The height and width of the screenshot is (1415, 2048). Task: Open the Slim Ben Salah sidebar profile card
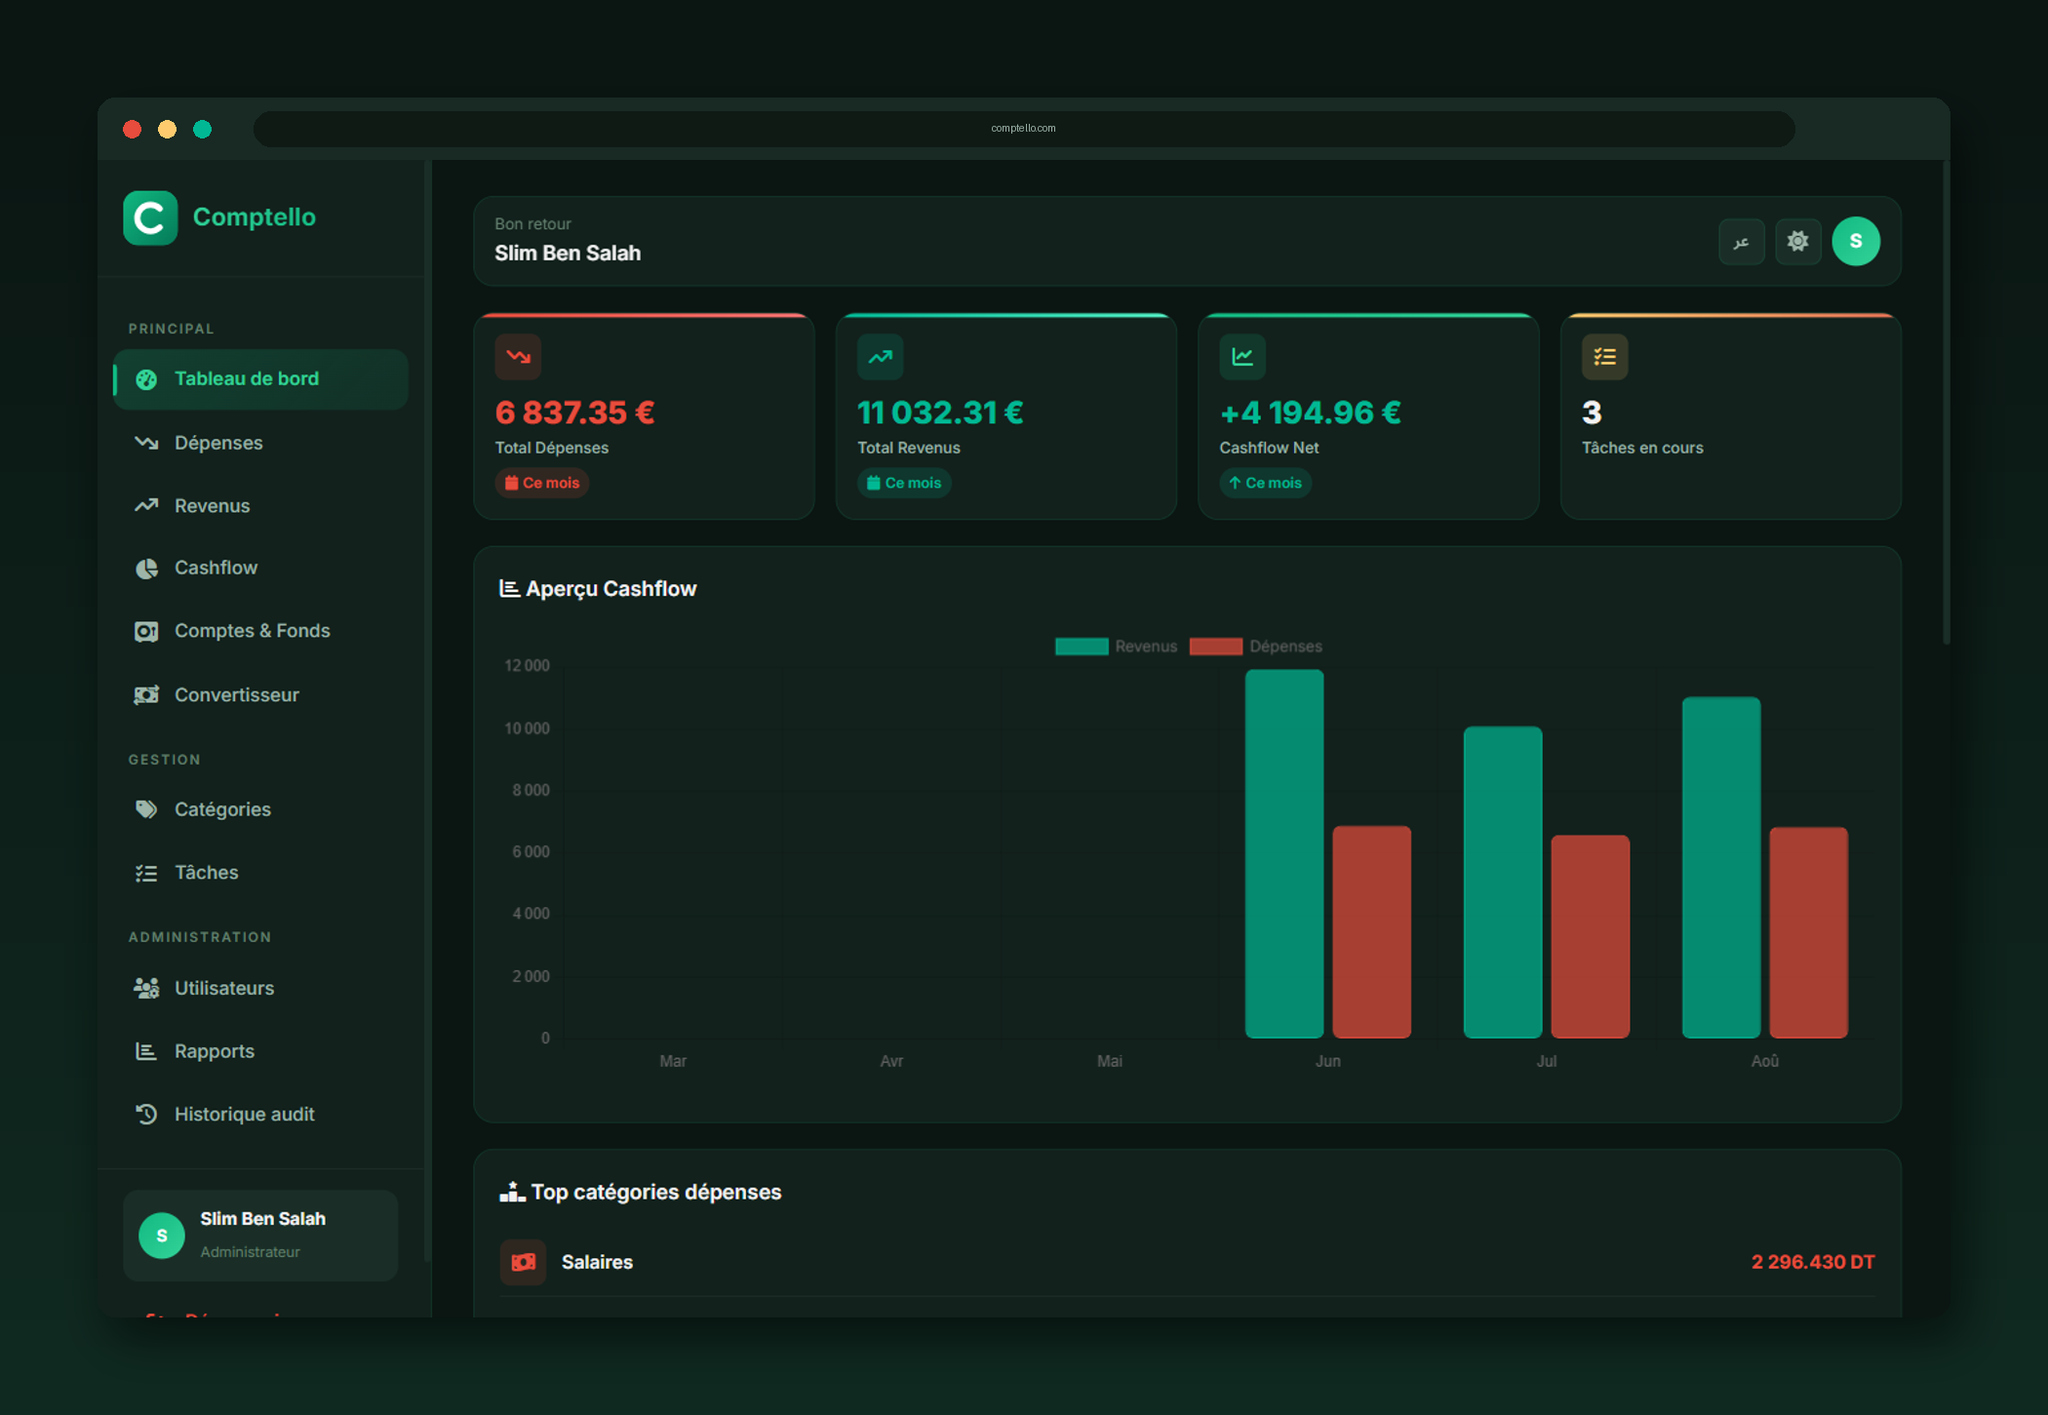tap(260, 1235)
